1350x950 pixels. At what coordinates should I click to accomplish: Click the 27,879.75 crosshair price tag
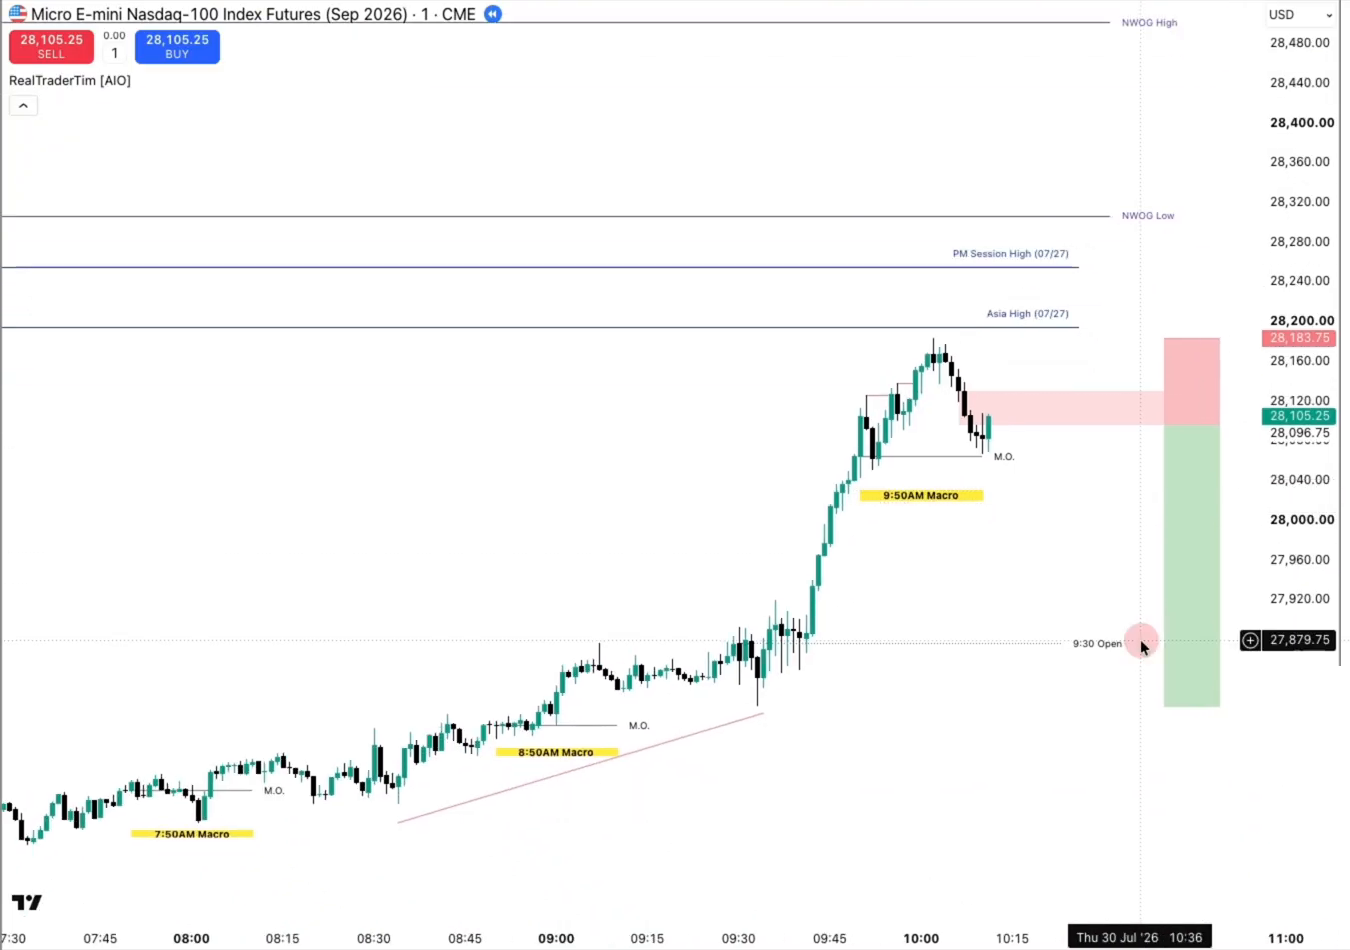pyautogui.click(x=1299, y=640)
